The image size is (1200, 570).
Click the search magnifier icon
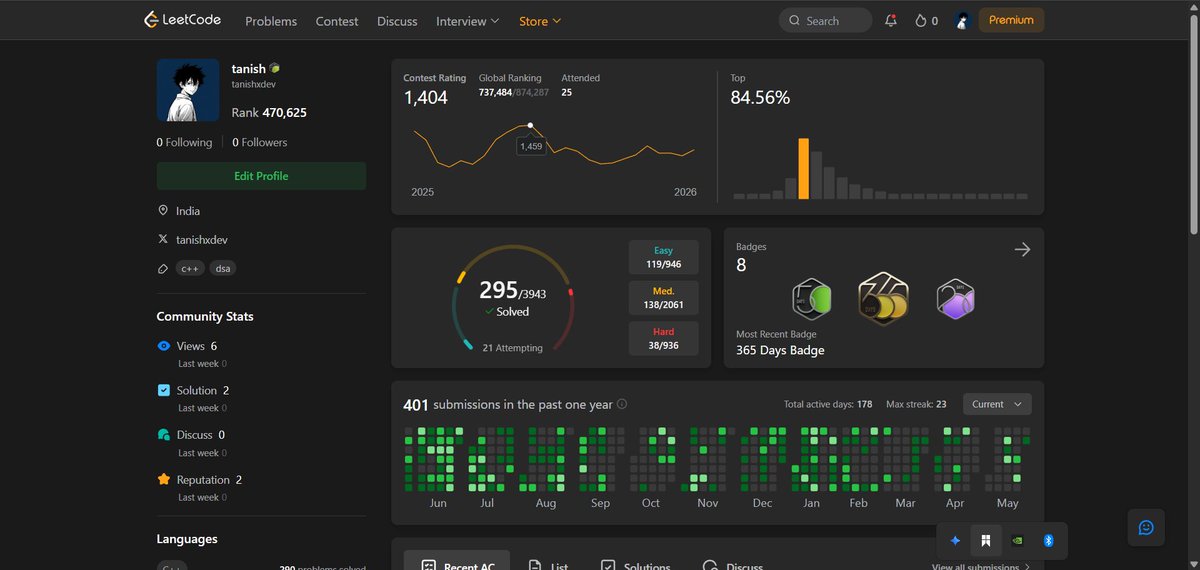tap(795, 20)
